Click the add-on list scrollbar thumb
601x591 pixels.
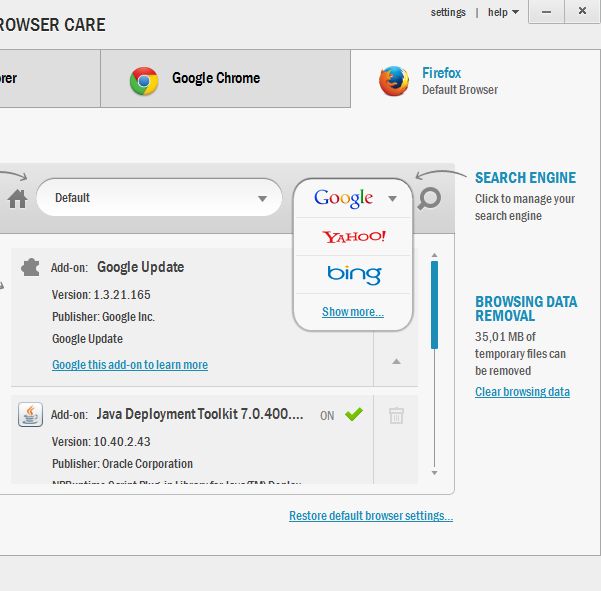[434, 305]
